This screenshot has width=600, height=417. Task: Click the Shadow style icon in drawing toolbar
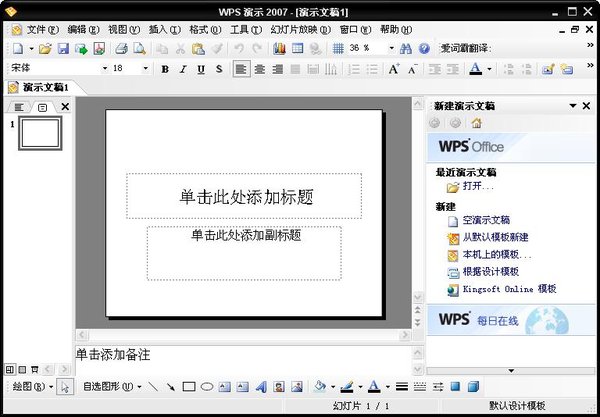tap(455, 387)
